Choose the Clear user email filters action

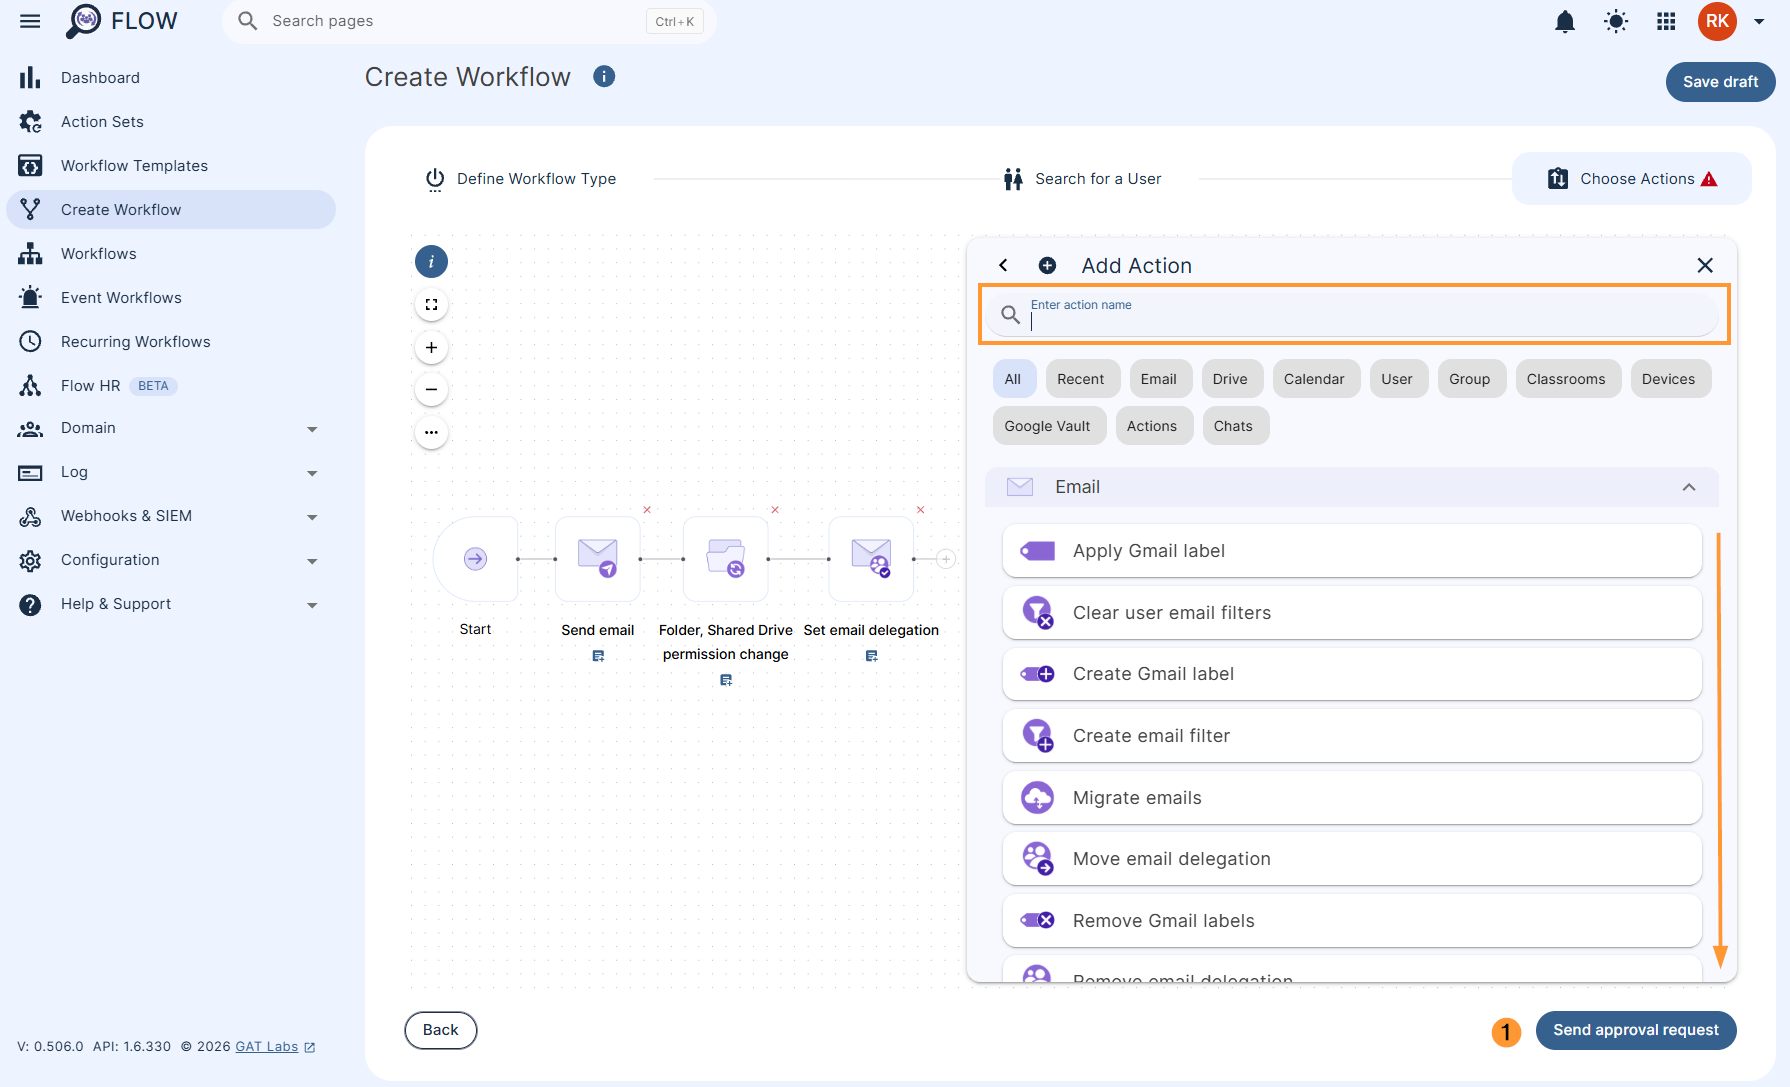pos(1352,613)
